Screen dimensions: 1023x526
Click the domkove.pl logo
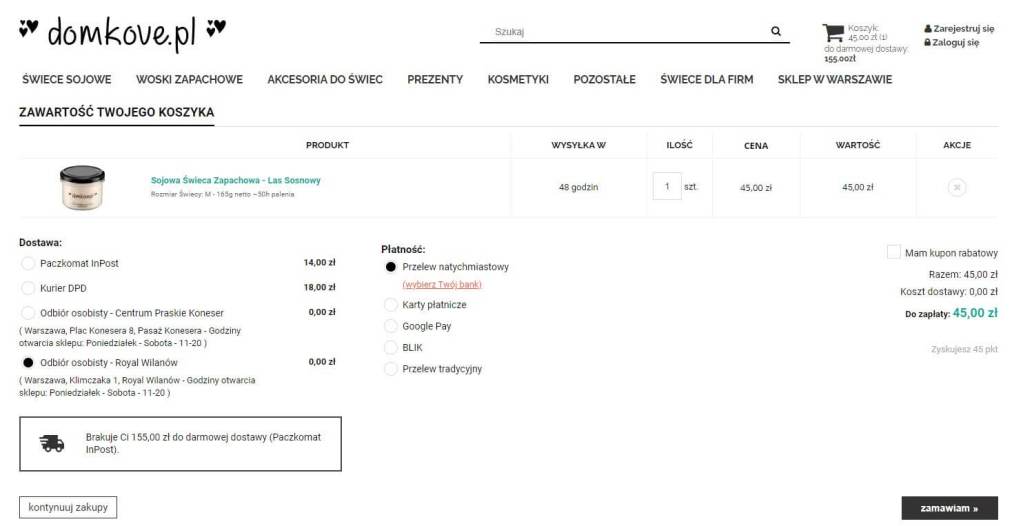[x=122, y=33]
